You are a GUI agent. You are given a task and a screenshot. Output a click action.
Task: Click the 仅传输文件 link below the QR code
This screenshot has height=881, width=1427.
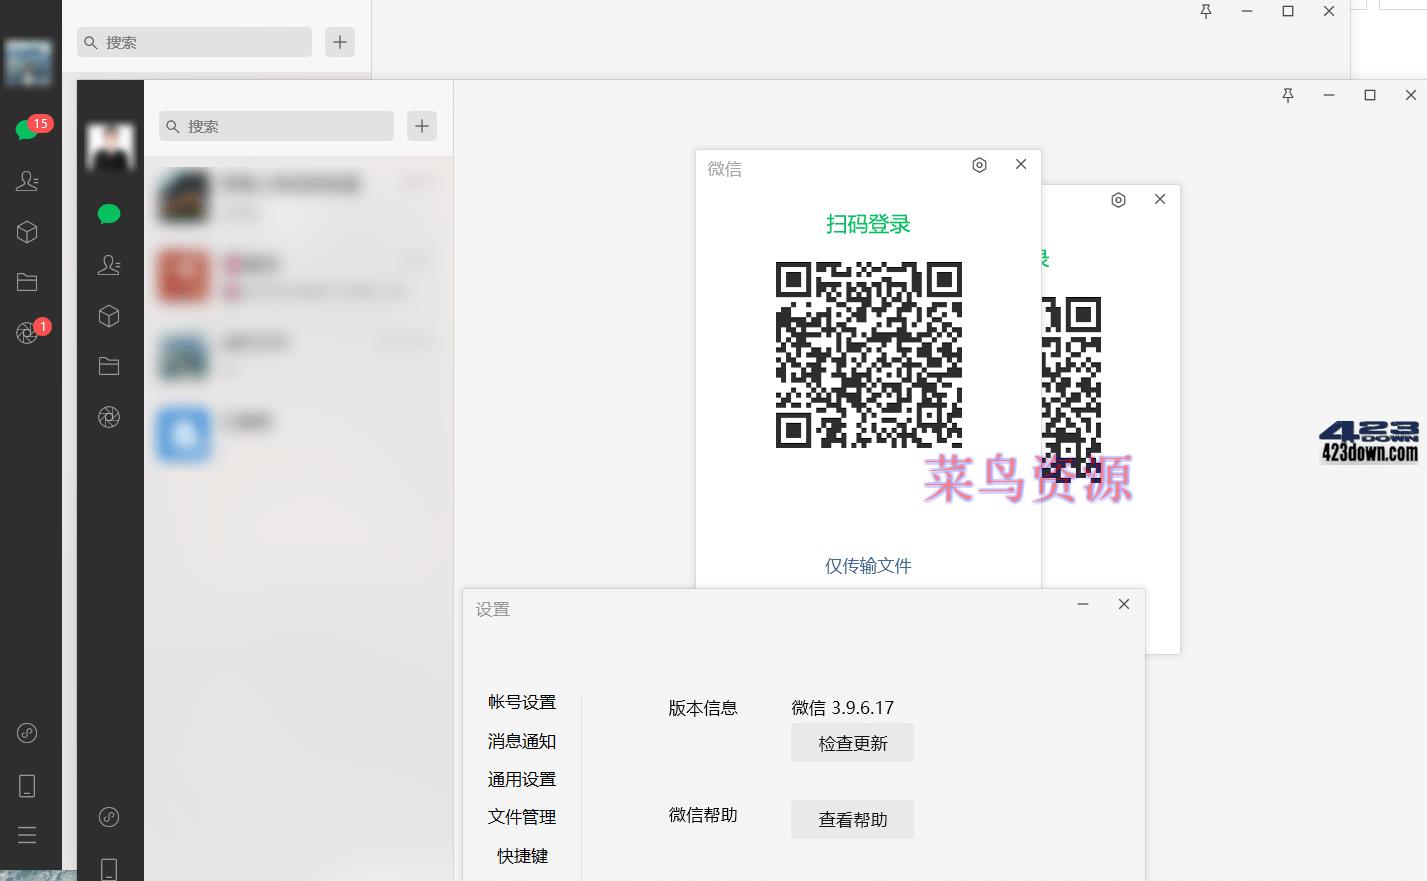coord(867,565)
